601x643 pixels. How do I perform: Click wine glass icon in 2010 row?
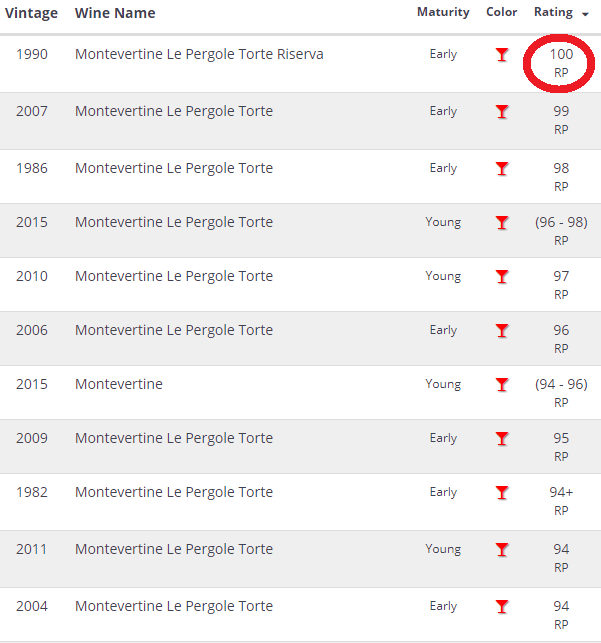502,277
